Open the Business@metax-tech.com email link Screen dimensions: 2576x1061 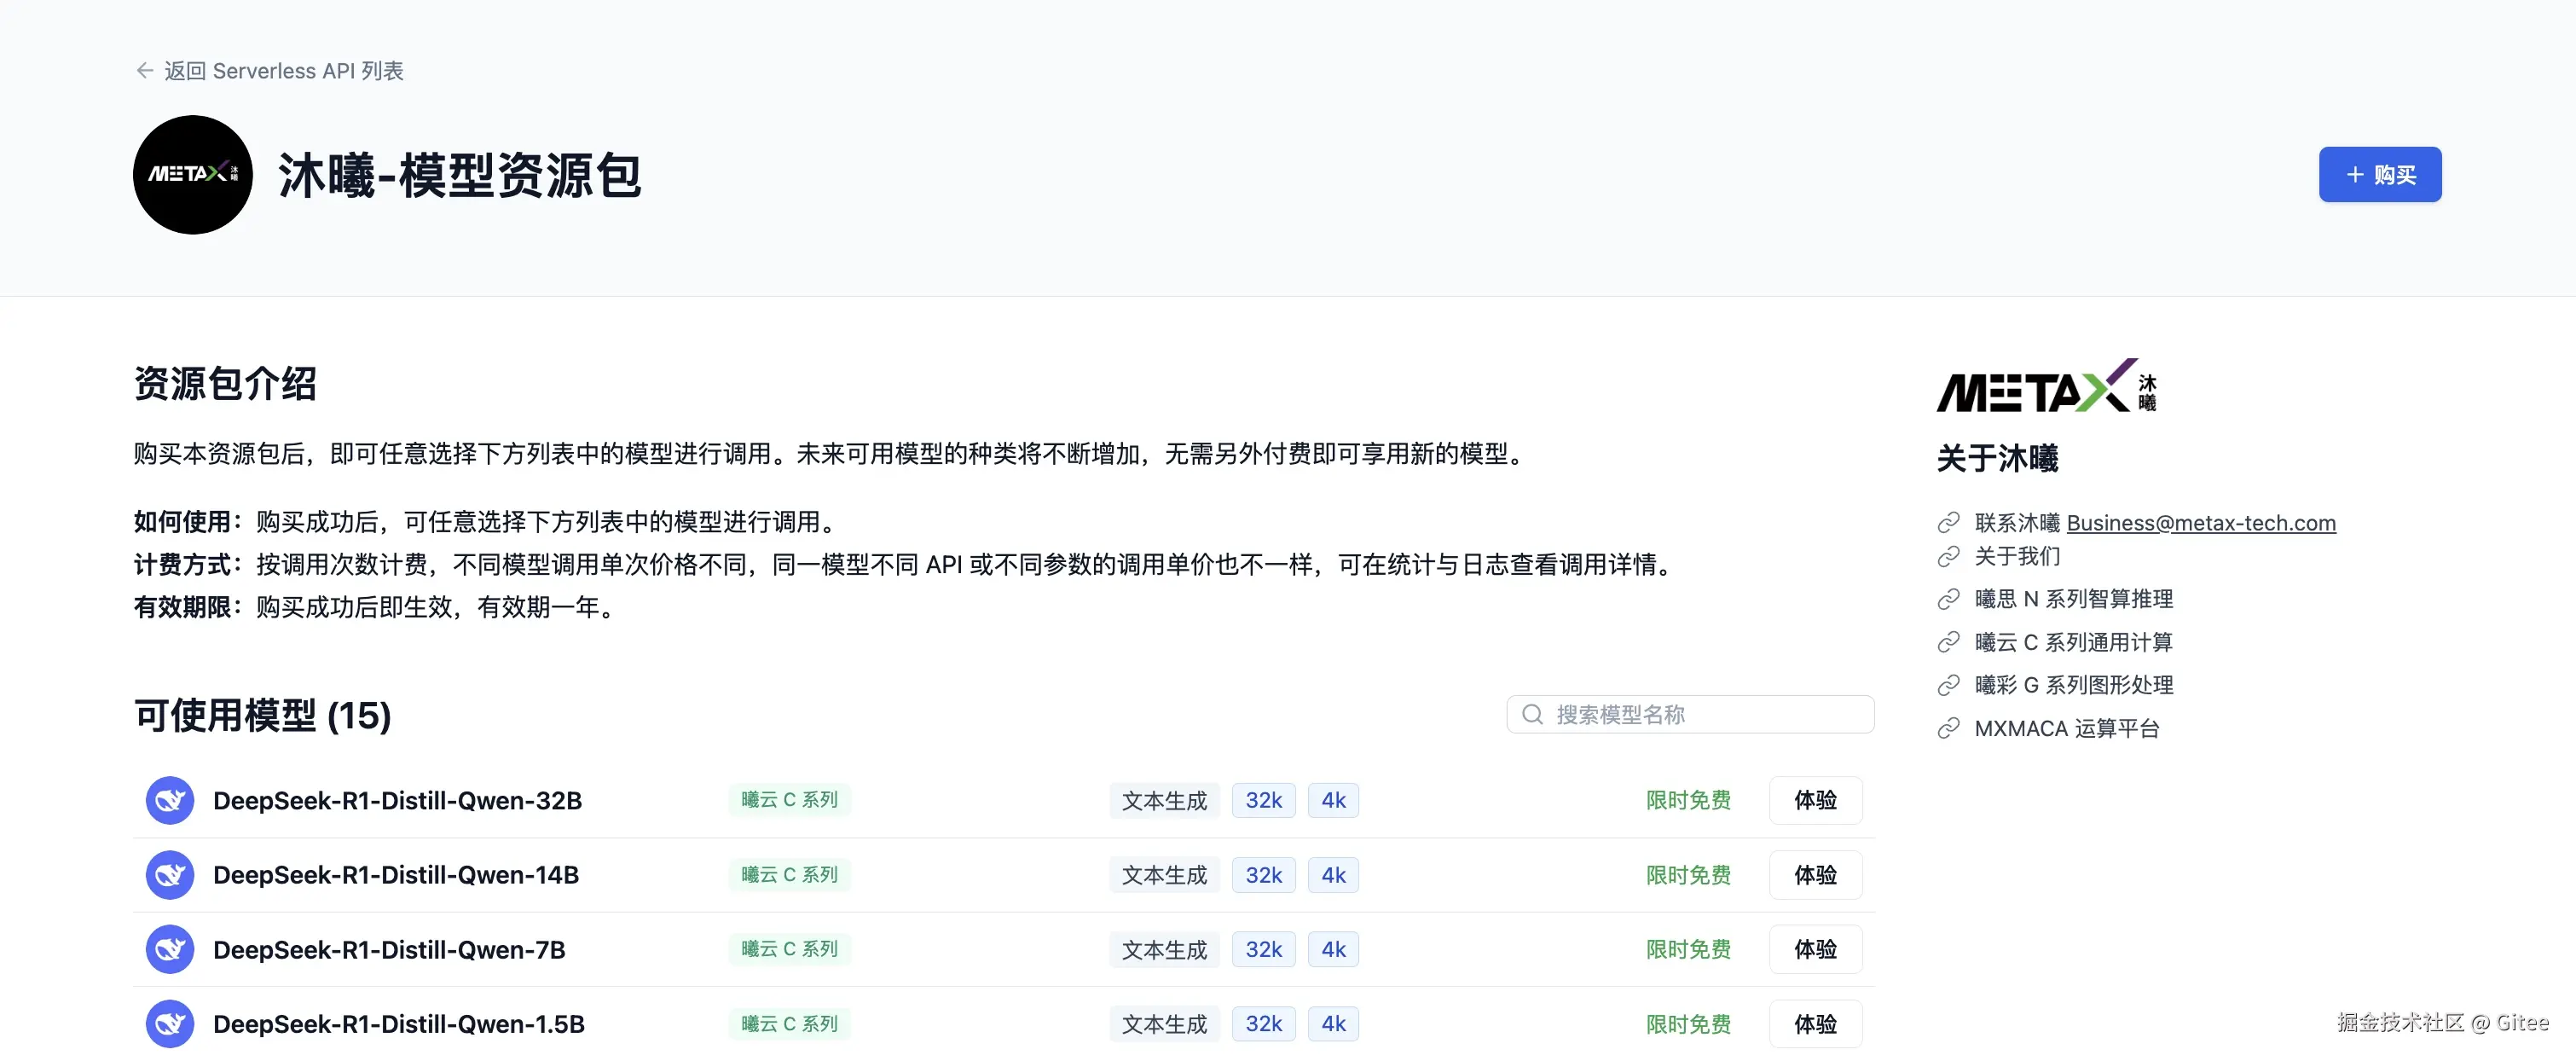(2200, 523)
